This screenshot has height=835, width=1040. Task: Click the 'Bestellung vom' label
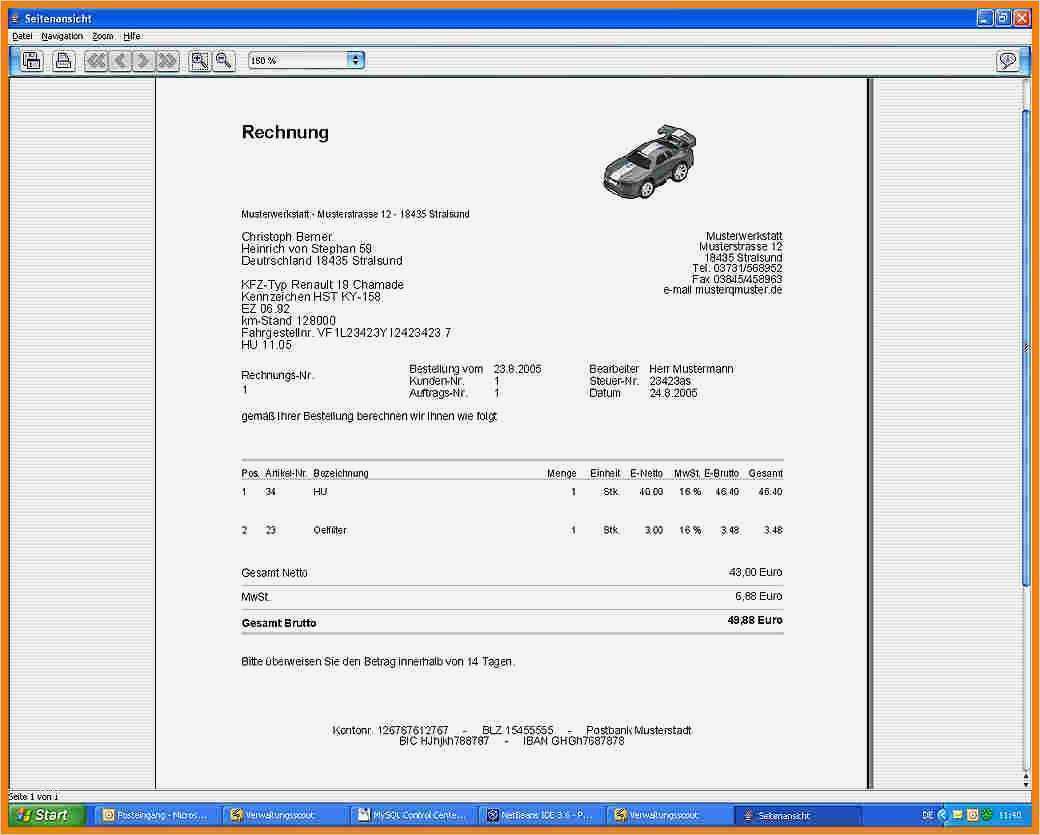point(446,369)
